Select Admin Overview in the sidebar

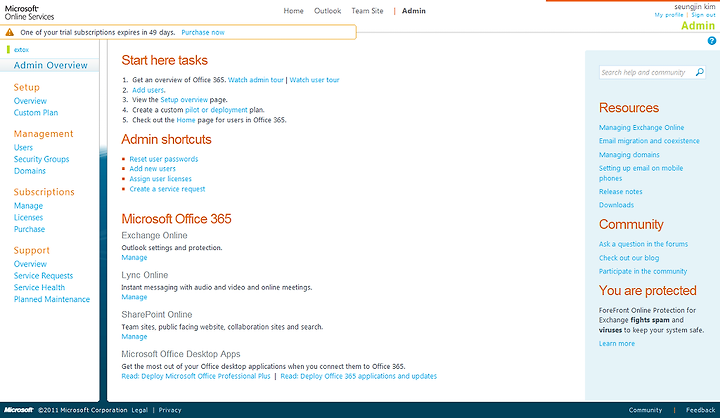51,65
